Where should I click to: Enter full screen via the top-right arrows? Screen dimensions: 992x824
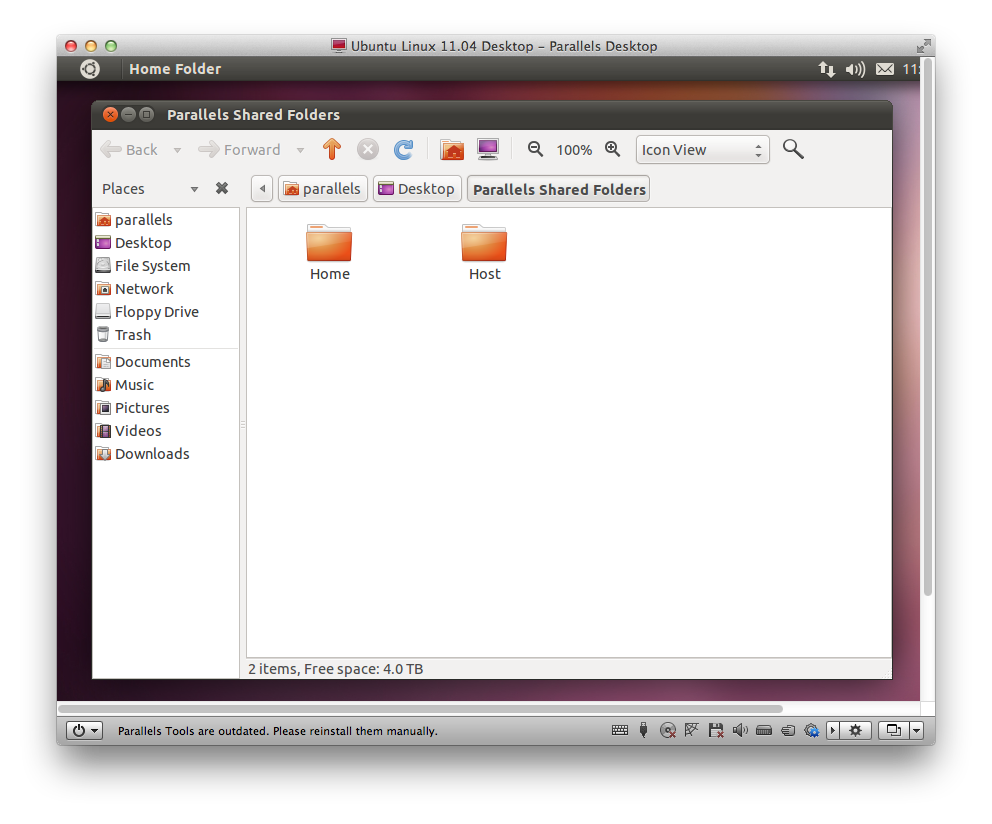tap(923, 46)
